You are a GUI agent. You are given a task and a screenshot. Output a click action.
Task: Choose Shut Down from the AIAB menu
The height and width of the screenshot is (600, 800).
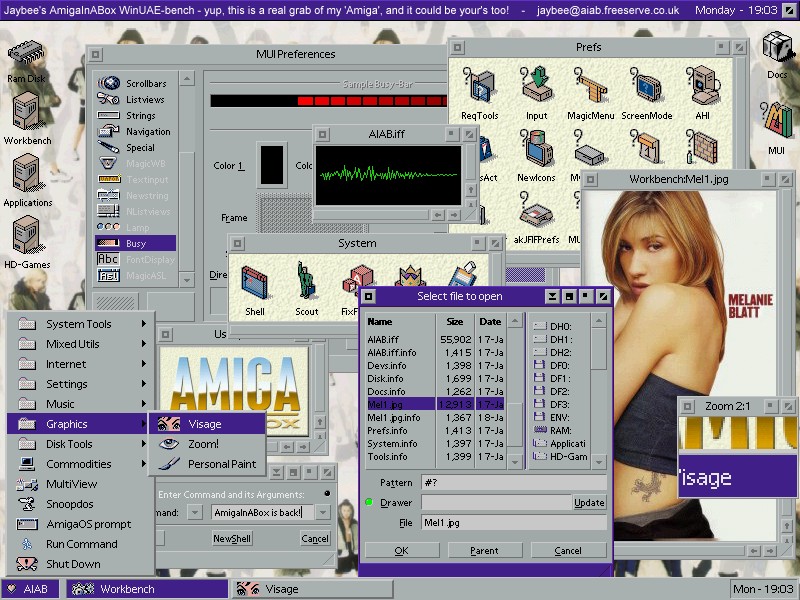(73, 564)
